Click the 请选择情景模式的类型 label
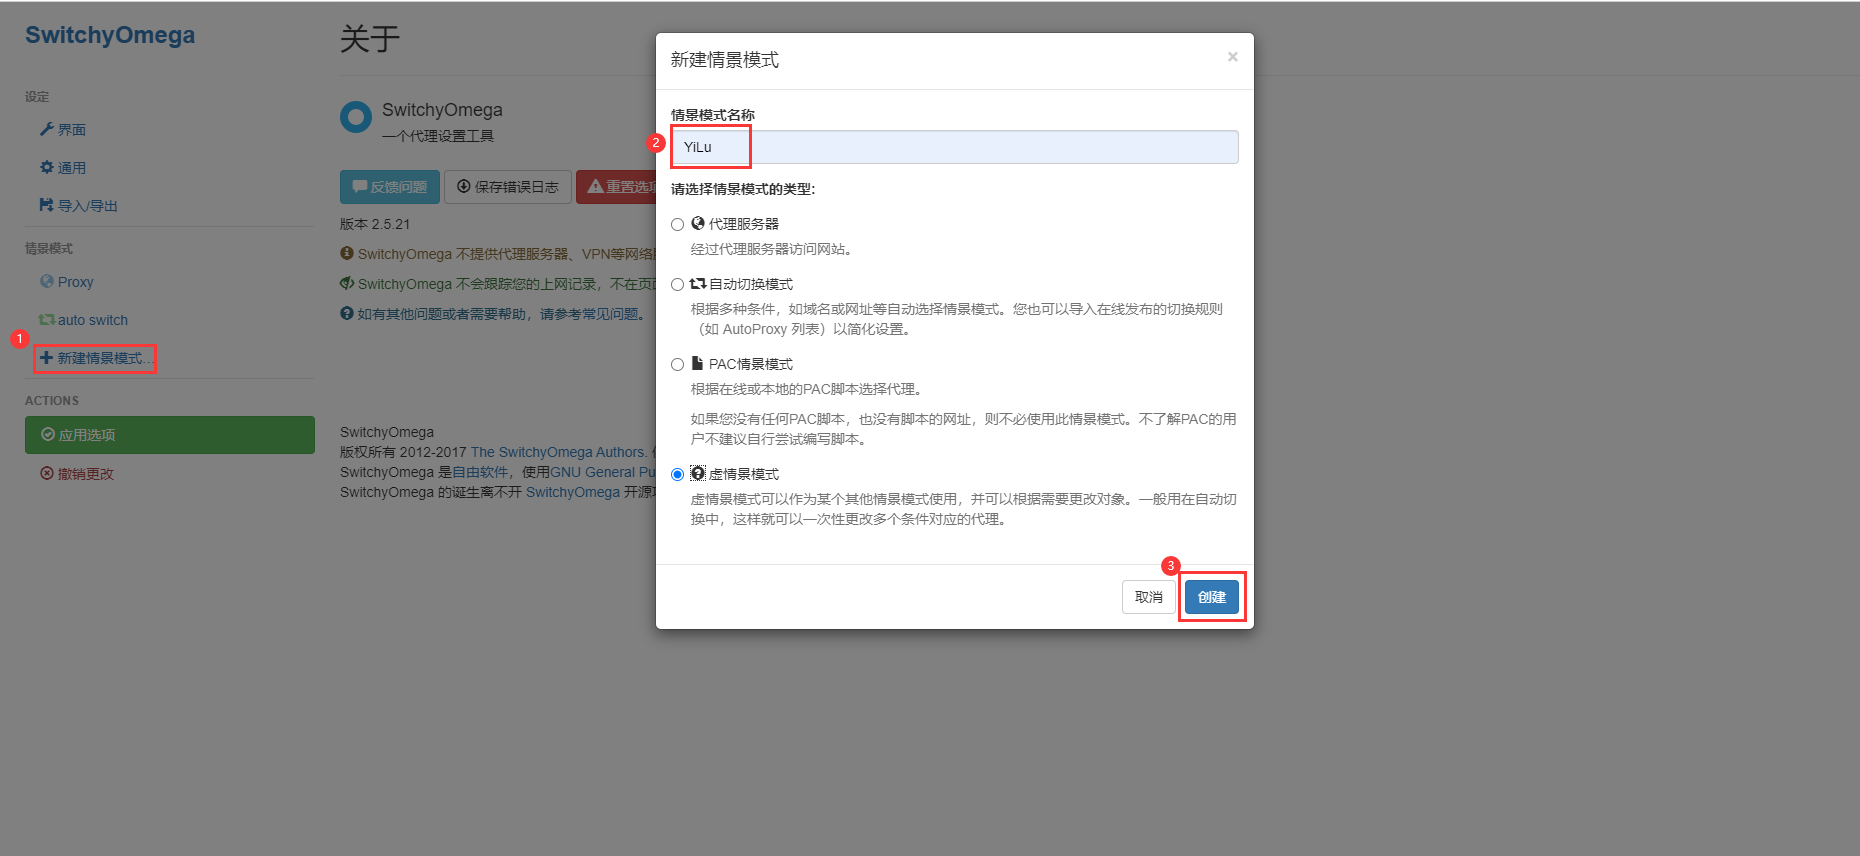 (x=743, y=189)
